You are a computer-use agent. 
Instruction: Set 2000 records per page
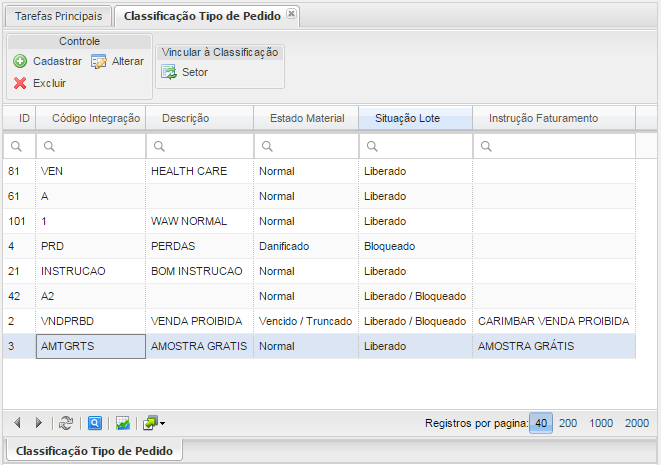[637, 423]
